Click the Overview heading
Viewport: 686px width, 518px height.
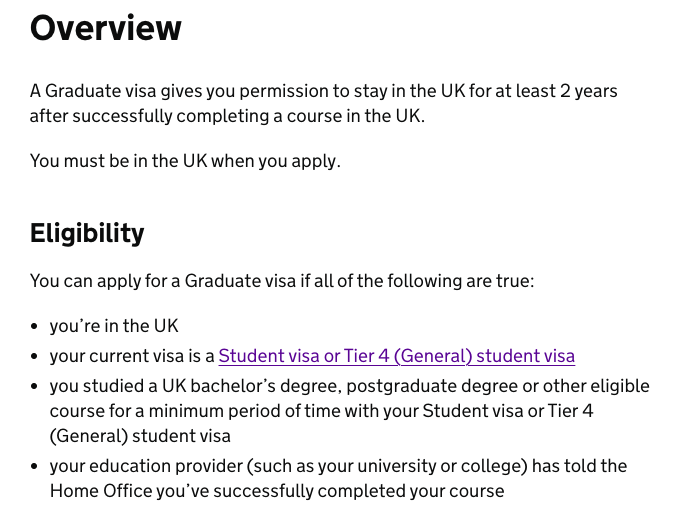coord(105,28)
